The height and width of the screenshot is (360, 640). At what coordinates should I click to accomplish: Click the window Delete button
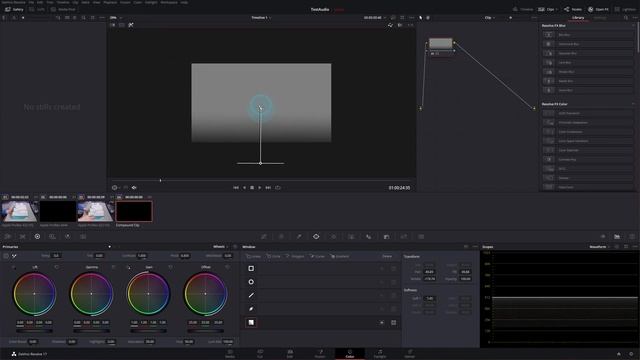[387, 256]
